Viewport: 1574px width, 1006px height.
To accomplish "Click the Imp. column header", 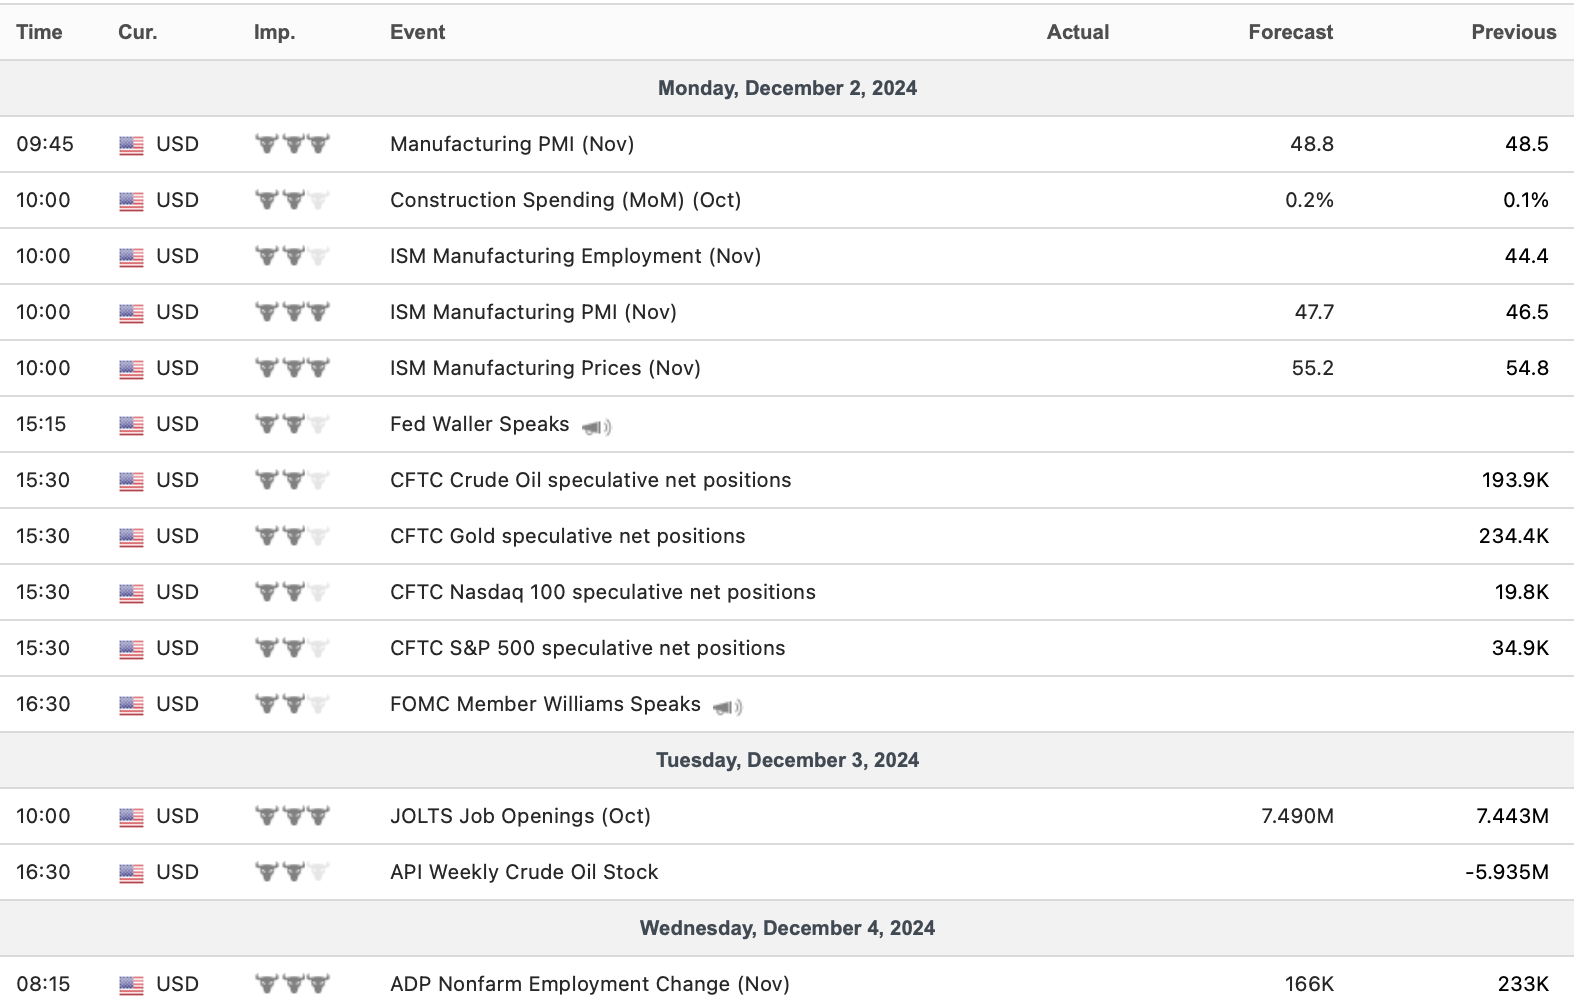I will click(274, 32).
